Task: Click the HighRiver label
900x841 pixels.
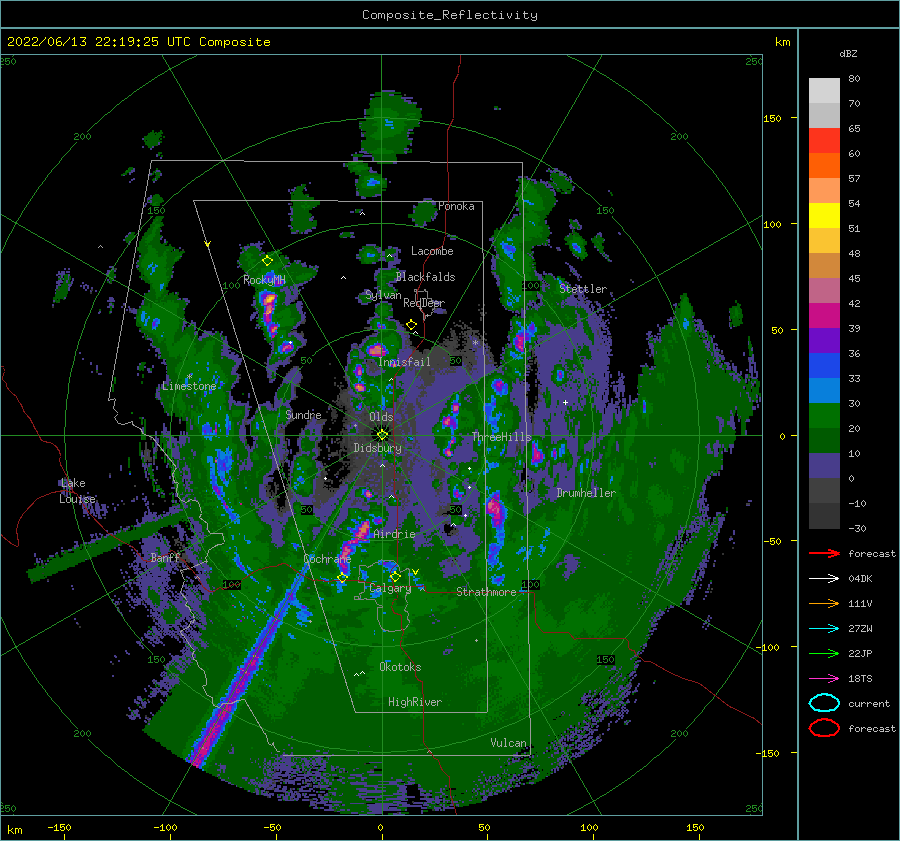Action: click(415, 702)
